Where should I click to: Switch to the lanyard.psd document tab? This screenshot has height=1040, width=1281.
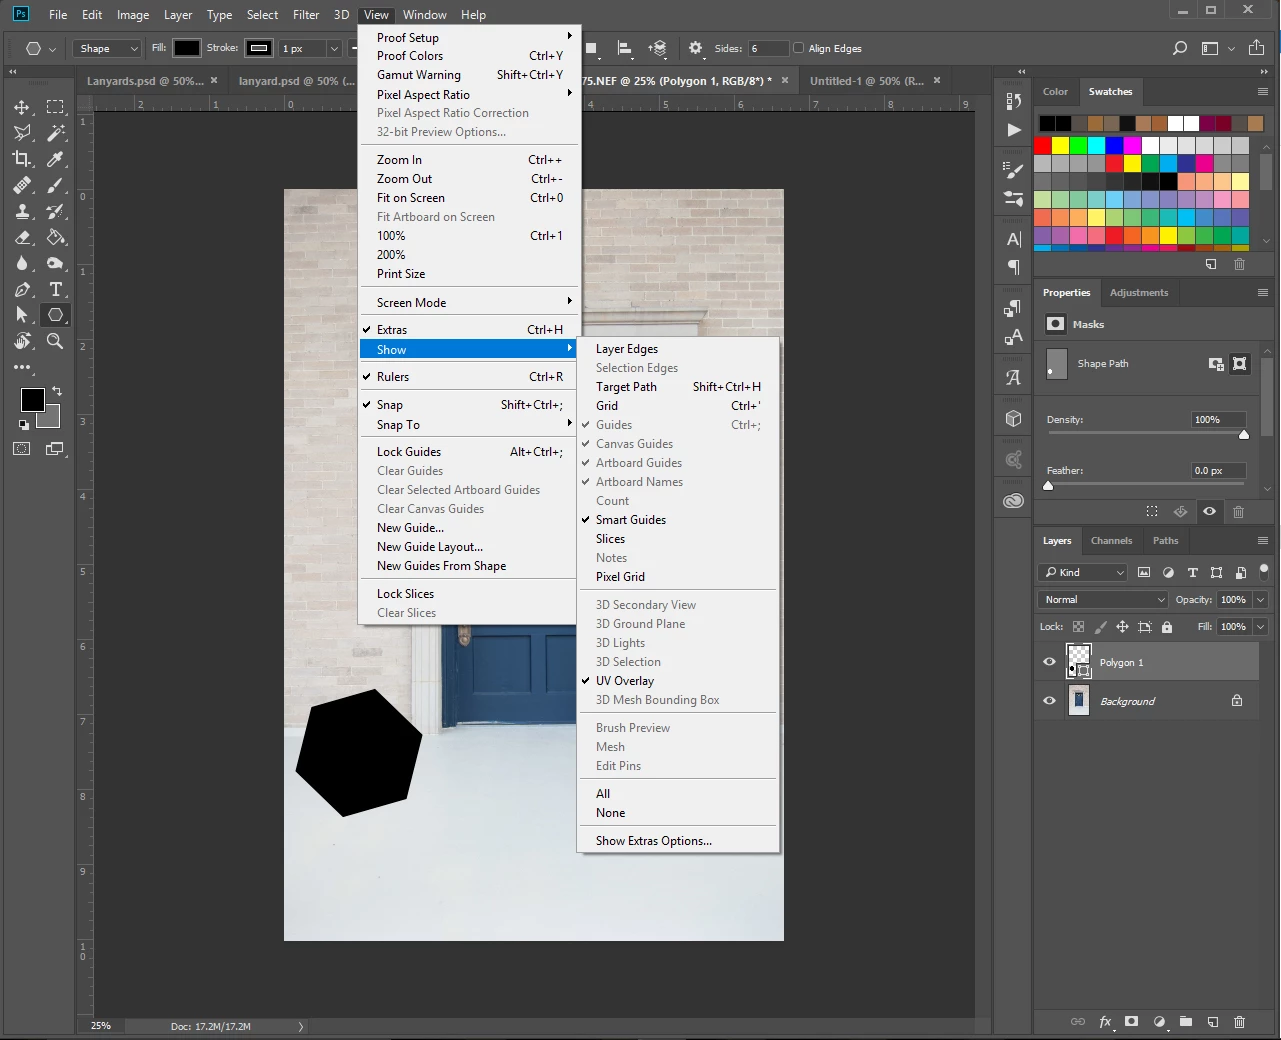(296, 81)
